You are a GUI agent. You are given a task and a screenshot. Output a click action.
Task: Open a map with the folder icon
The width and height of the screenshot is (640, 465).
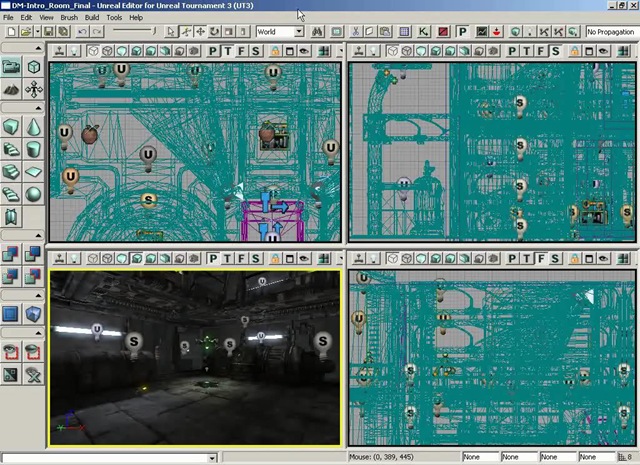point(26,31)
